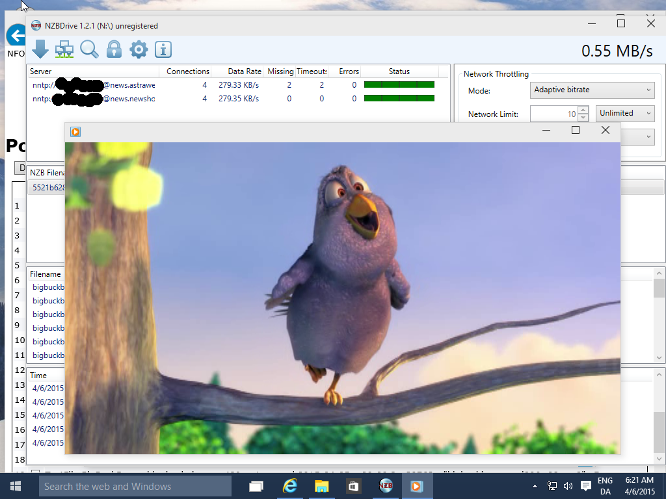Open NZBDrive settings gear icon

(x=138, y=50)
